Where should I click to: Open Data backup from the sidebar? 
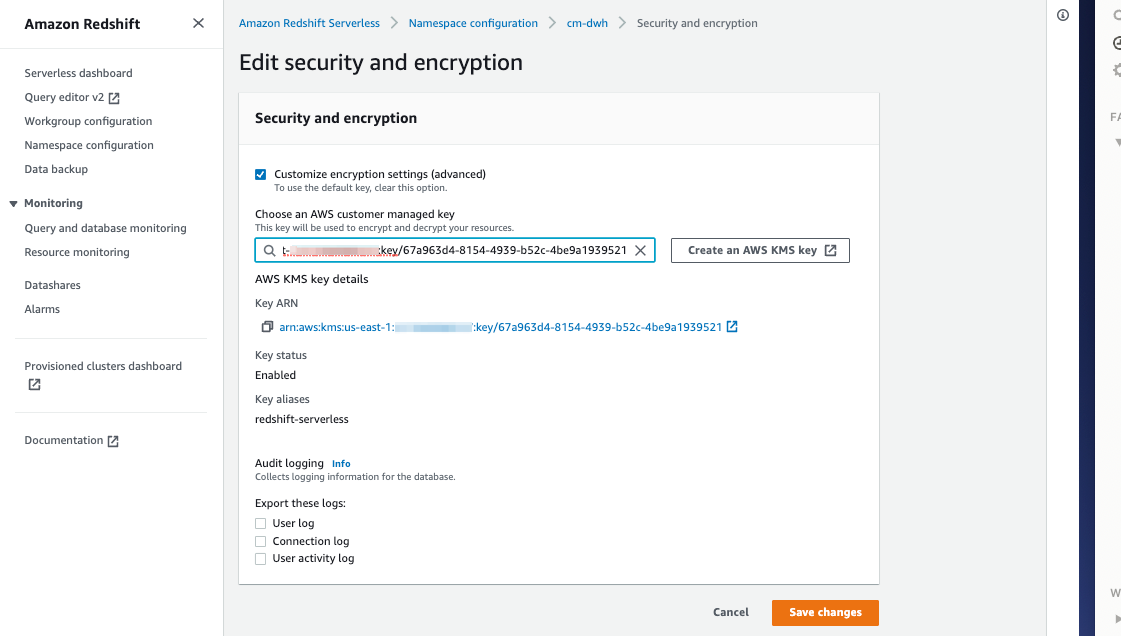tap(57, 168)
